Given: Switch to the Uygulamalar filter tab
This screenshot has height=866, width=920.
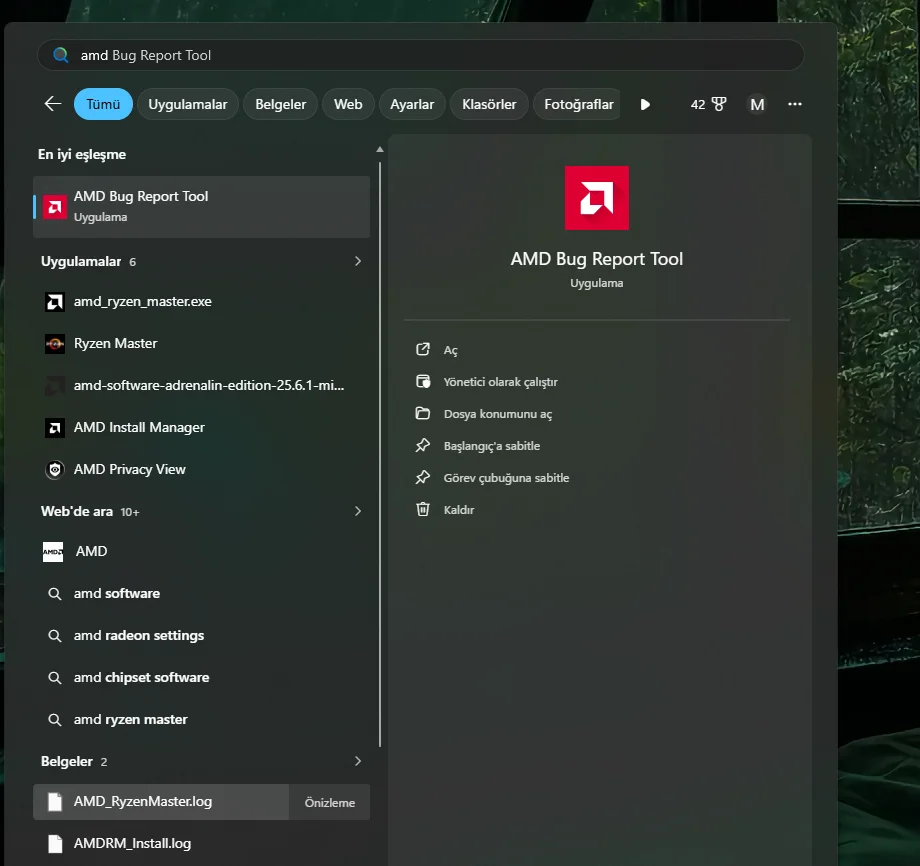Looking at the screenshot, I should [188, 104].
